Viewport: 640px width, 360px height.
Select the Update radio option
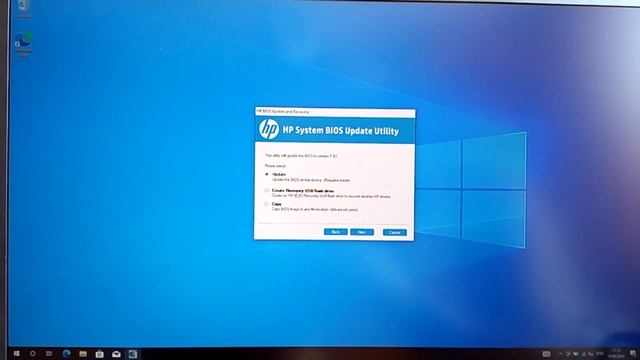click(267, 174)
